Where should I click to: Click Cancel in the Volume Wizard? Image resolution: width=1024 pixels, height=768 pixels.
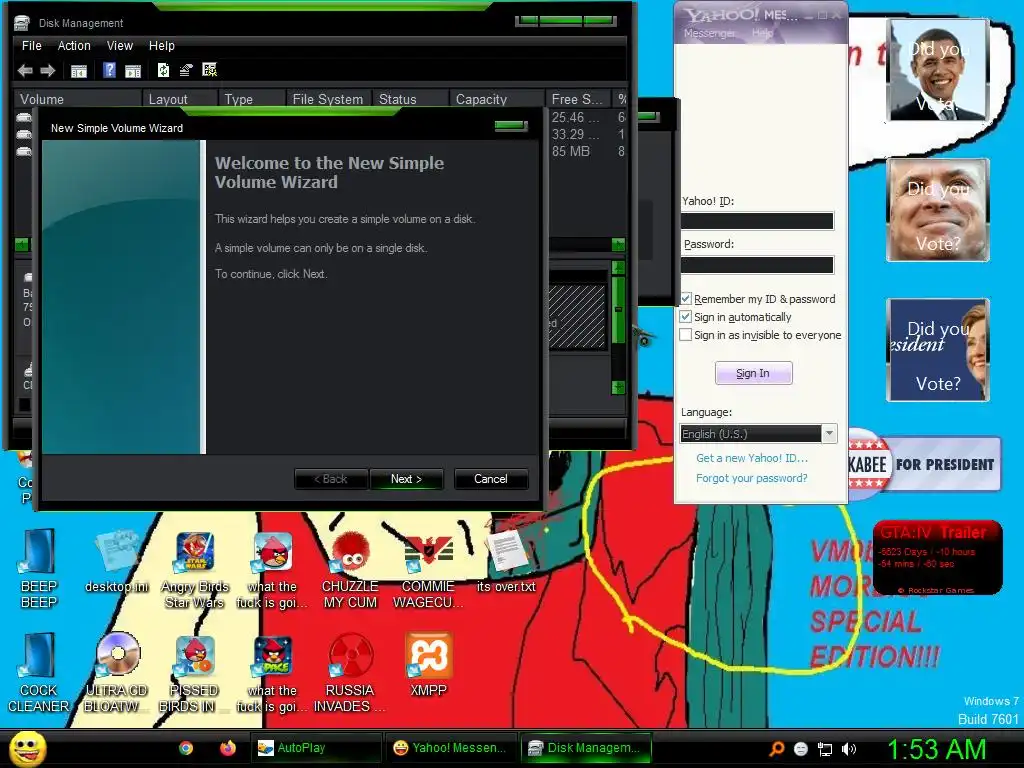[x=490, y=479]
